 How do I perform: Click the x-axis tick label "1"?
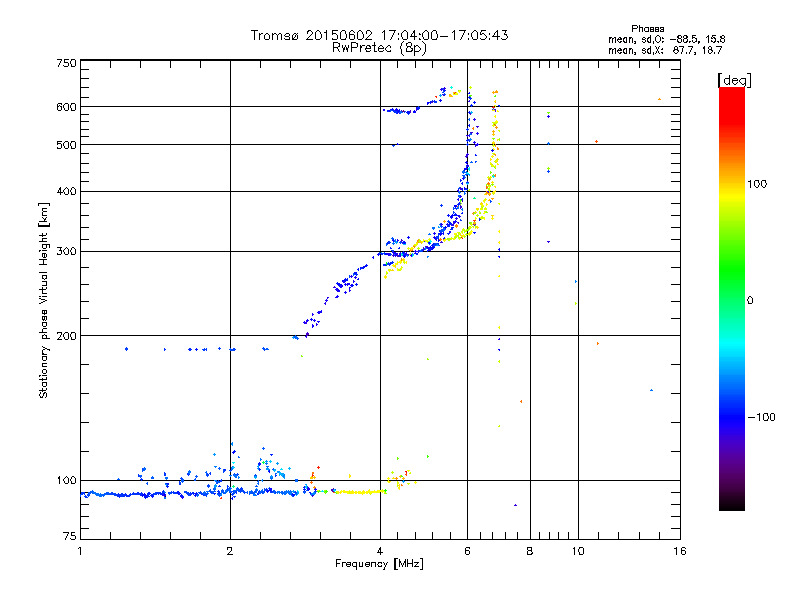[x=80, y=551]
